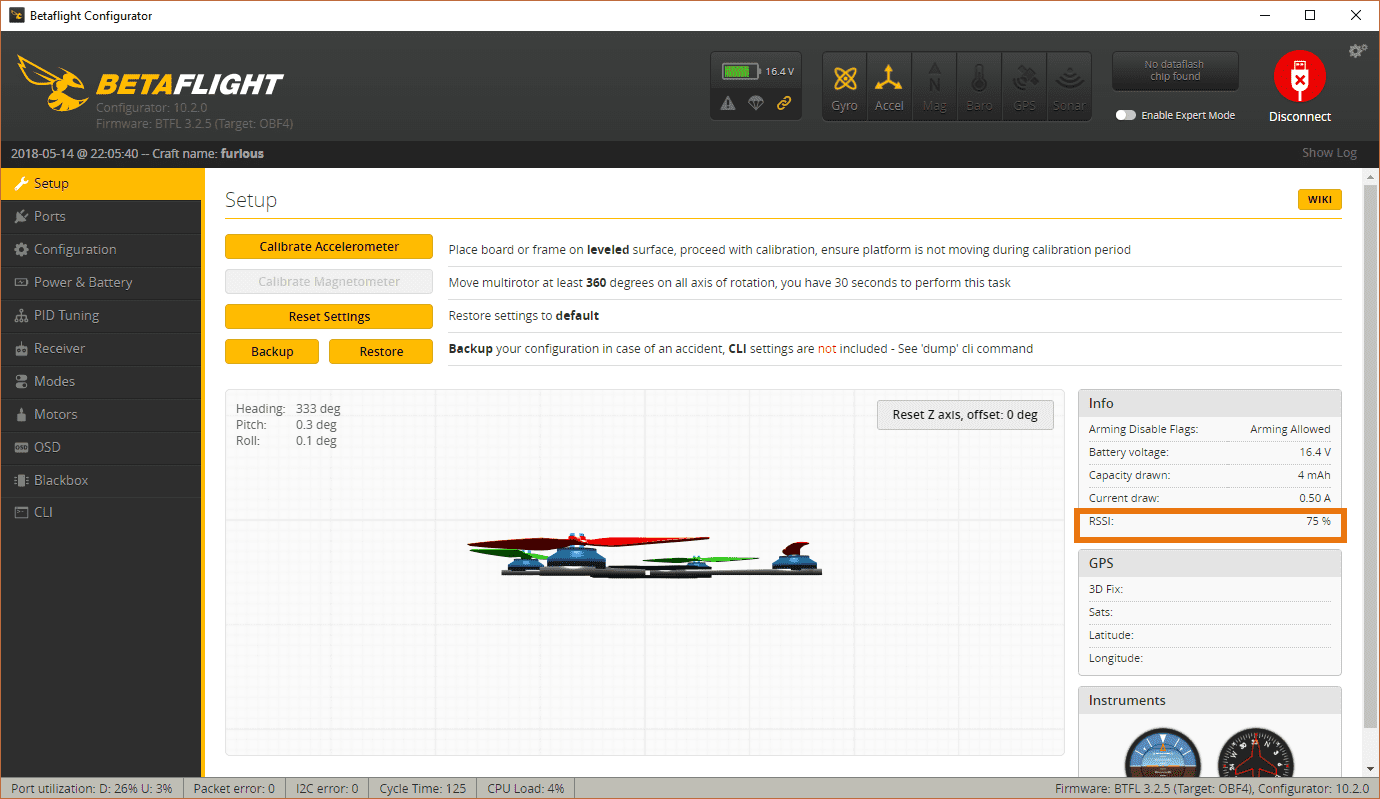Open options via the gear icon
1380x799 pixels.
(1357, 50)
